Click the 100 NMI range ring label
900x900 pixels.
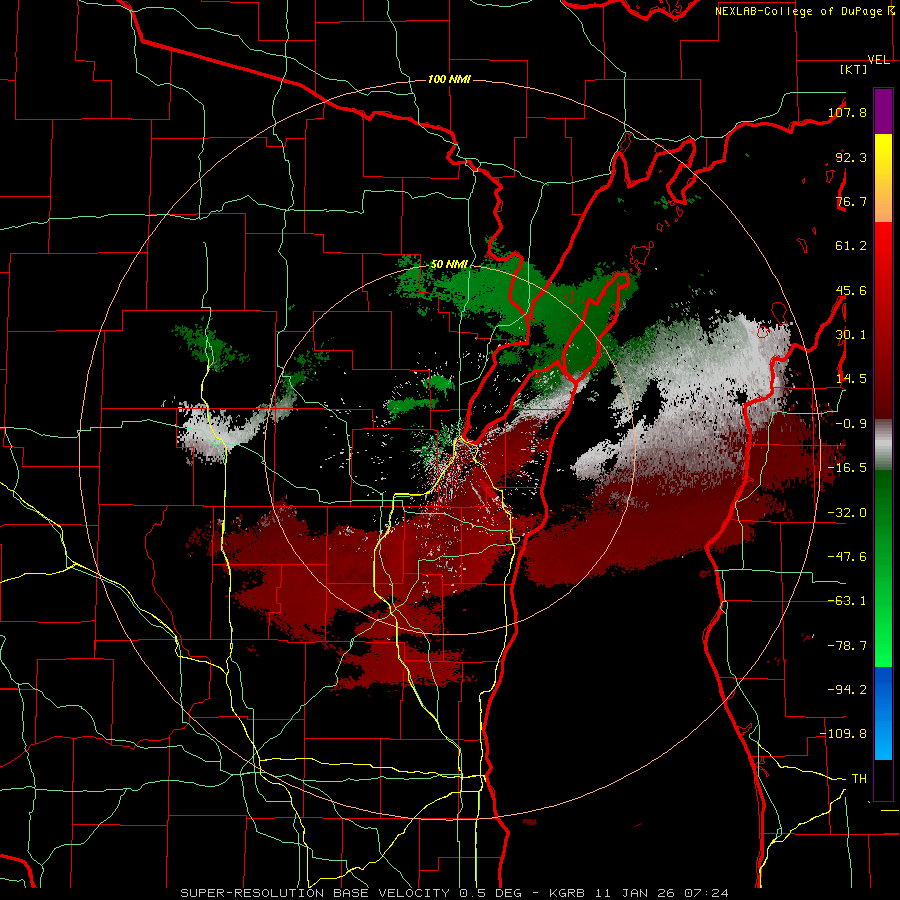click(449, 79)
